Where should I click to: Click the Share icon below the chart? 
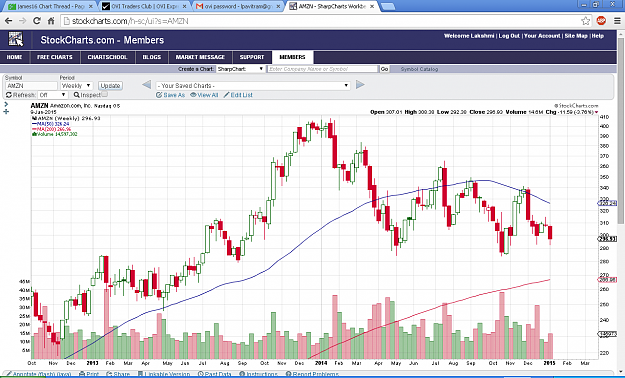click(109, 374)
